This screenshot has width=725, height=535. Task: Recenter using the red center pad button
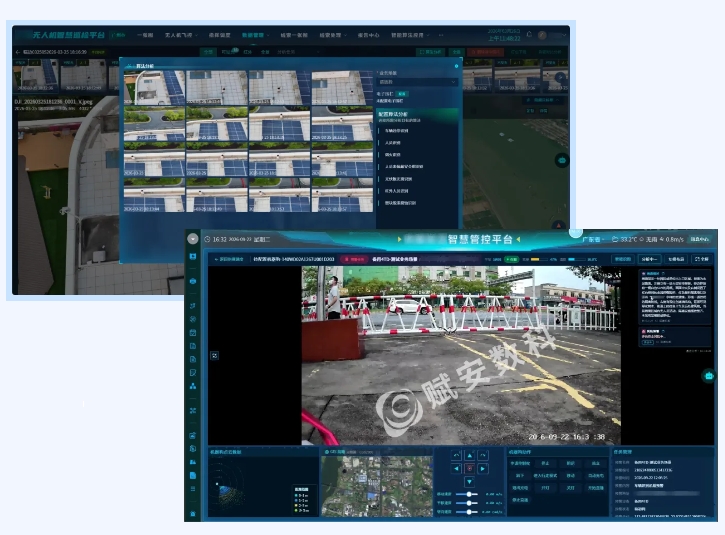[469, 469]
